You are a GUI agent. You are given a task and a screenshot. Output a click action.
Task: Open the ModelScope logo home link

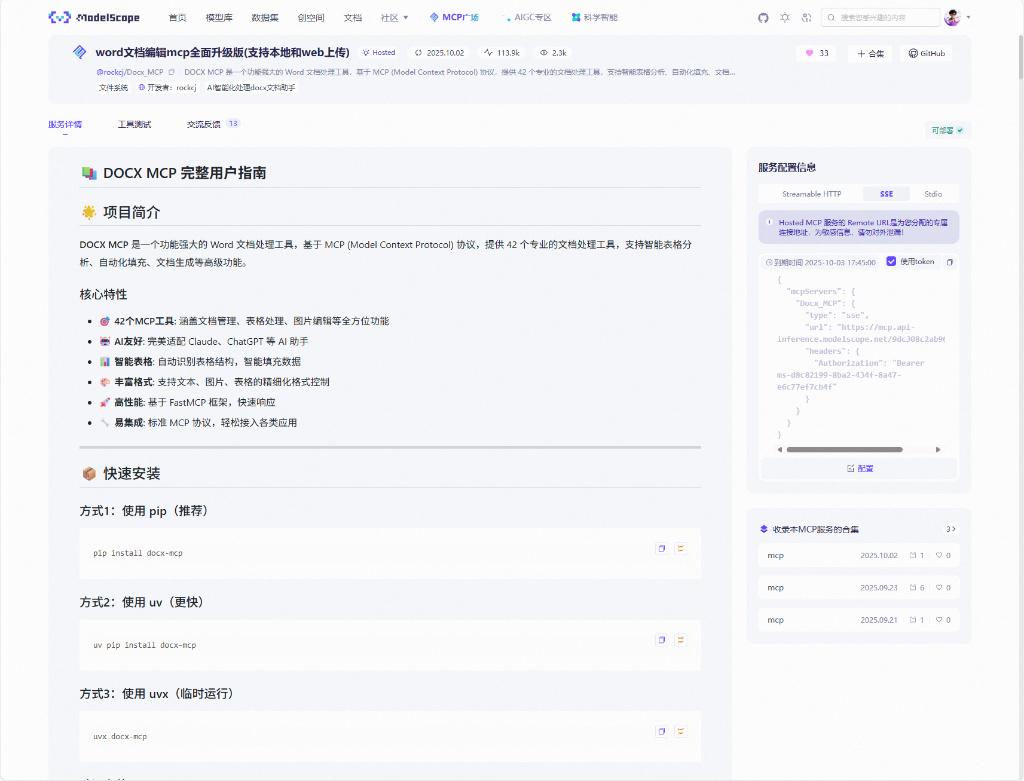[x=94, y=17]
